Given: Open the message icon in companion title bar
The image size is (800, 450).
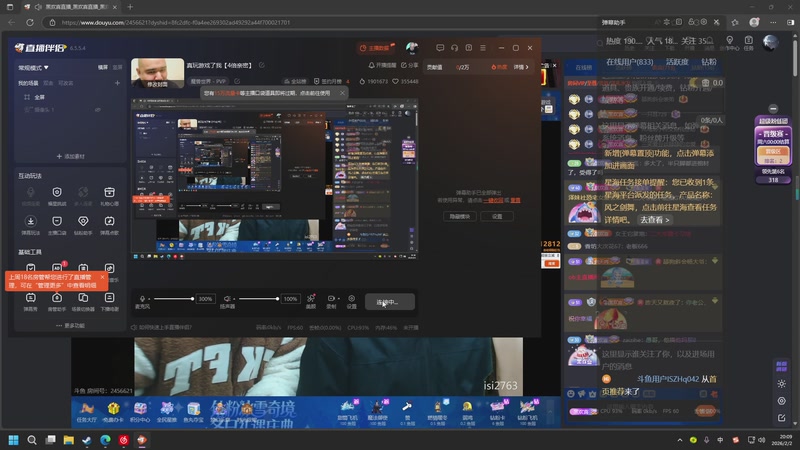Looking at the screenshot, I should 440,47.
